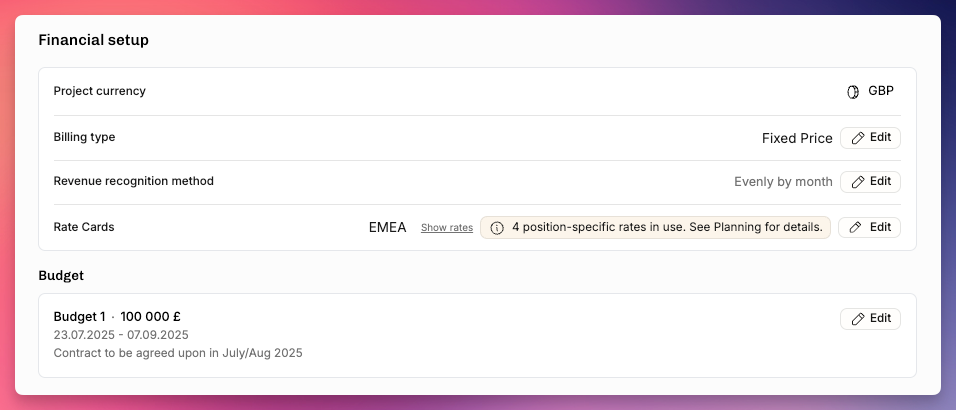Click the contract description under Budget 1
The width and height of the screenshot is (956, 410).
[x=178, y=353]
